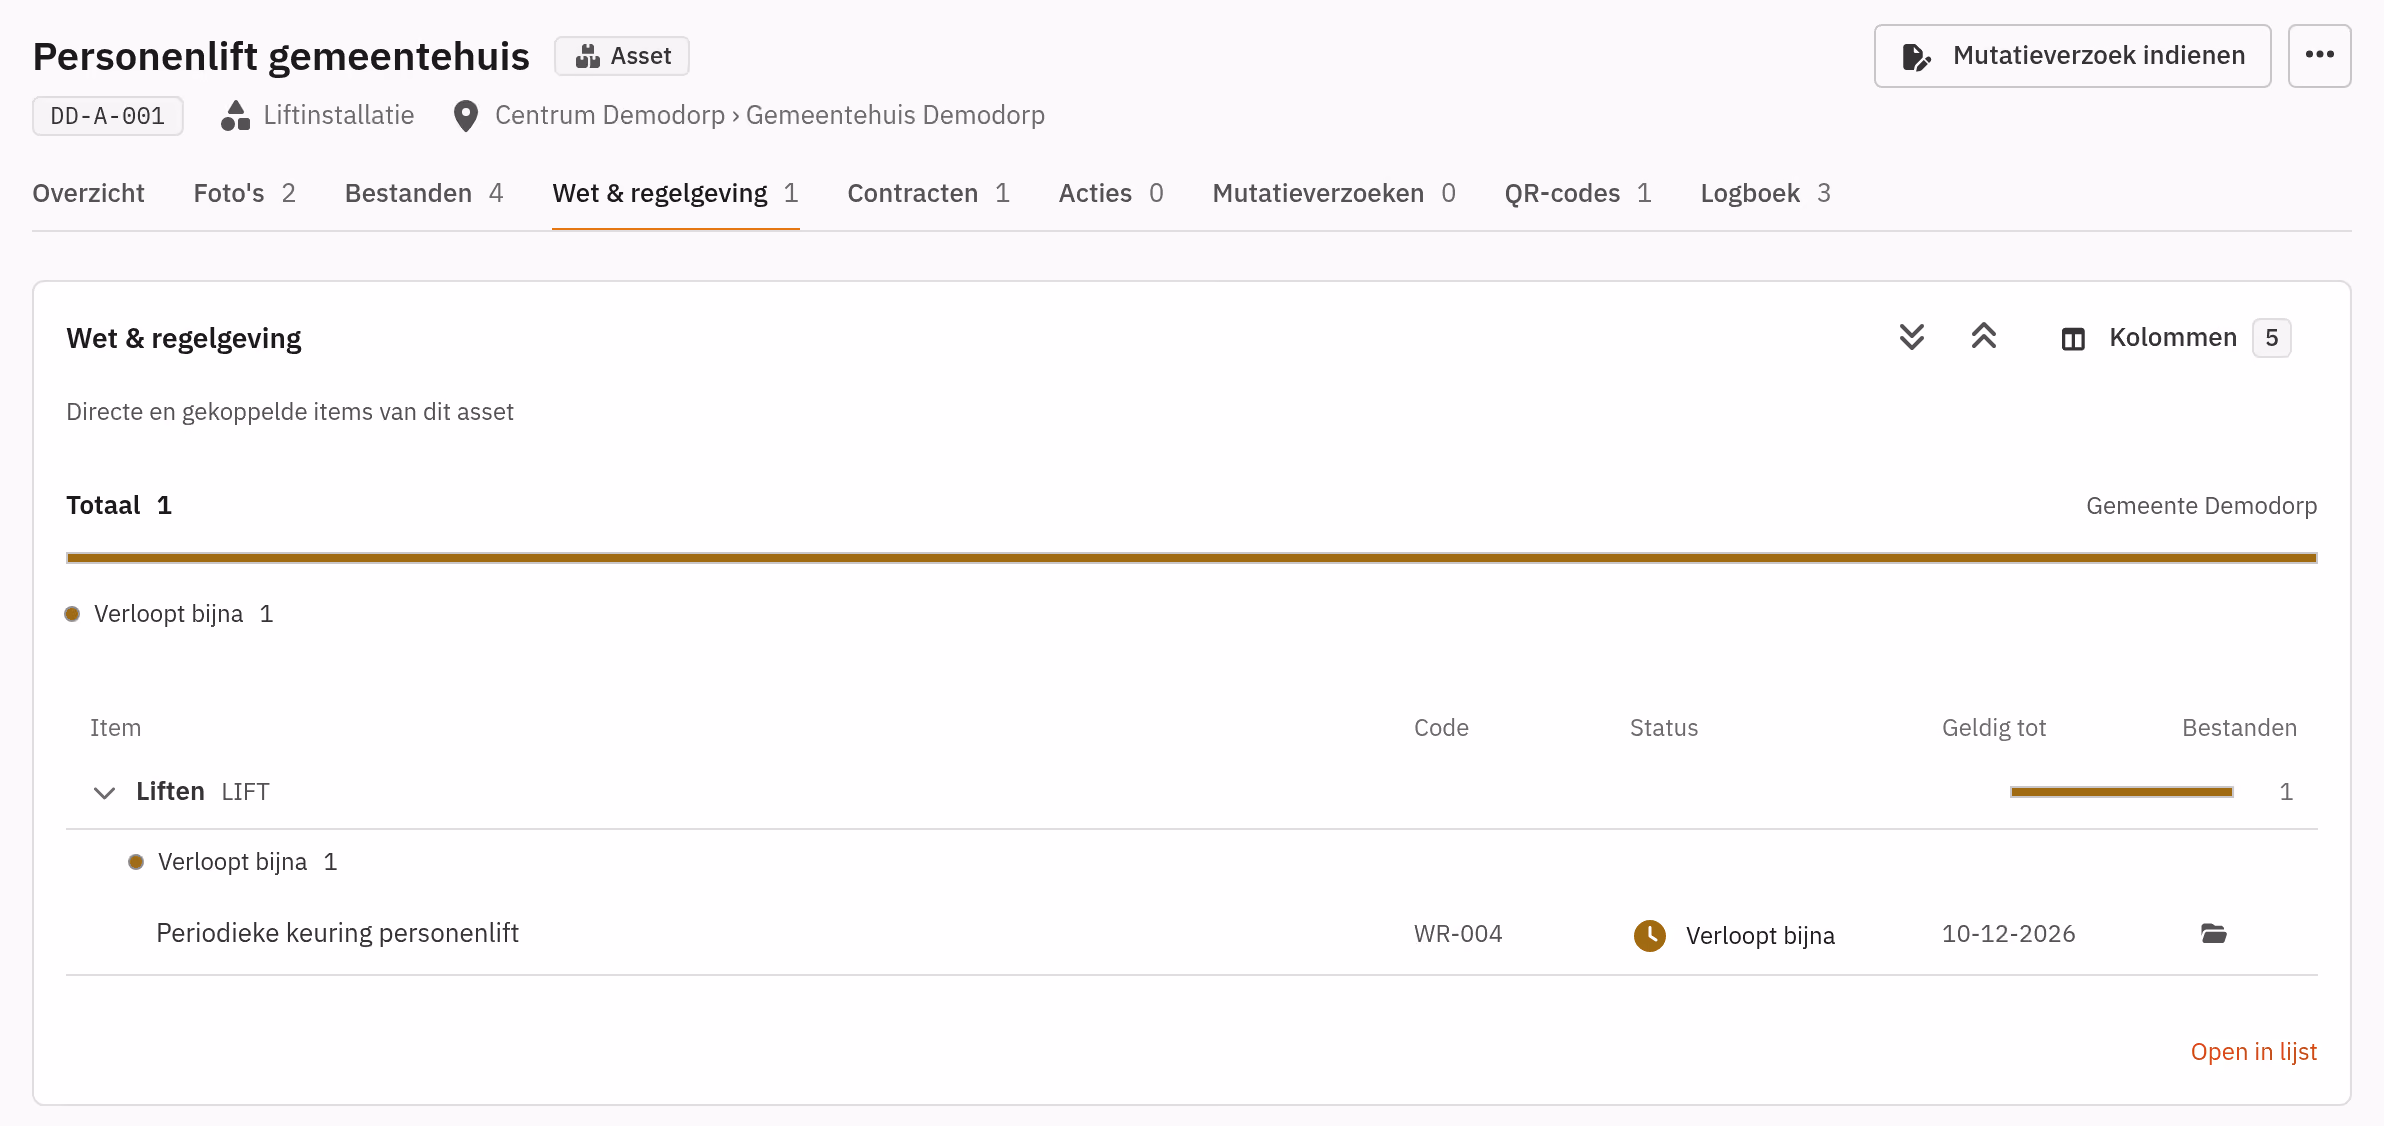Click the Geldig tot column header

[1993, 728]
